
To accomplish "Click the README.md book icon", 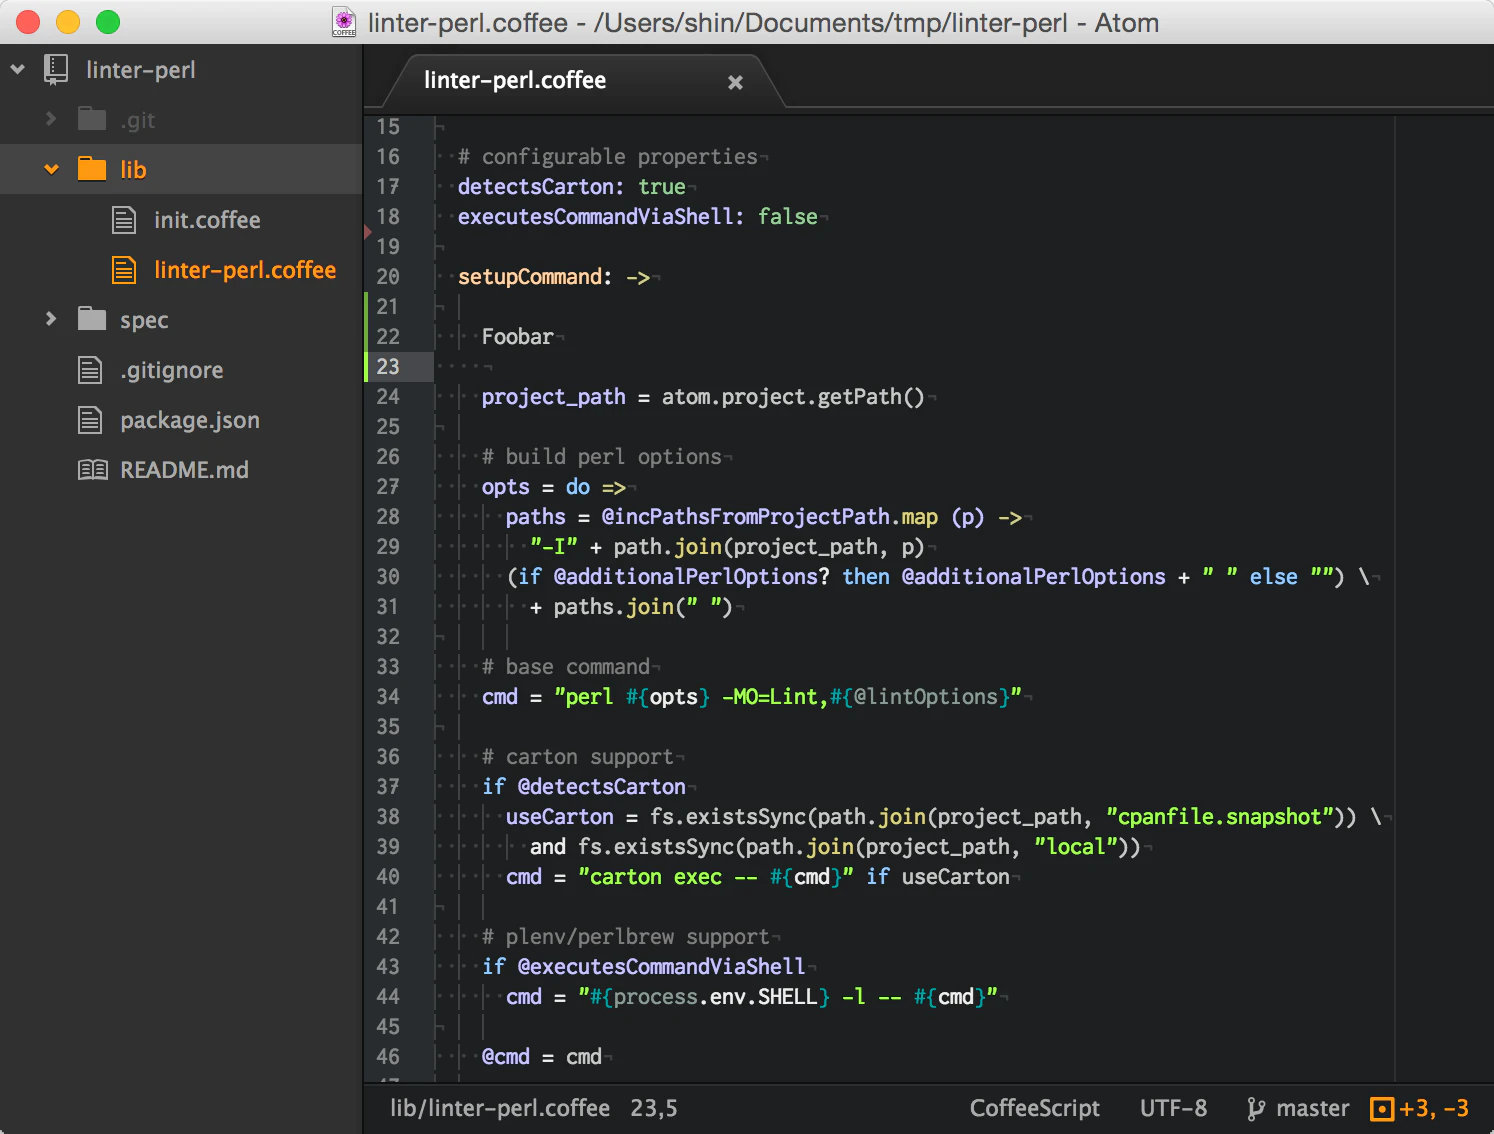I will click(93, 470).
